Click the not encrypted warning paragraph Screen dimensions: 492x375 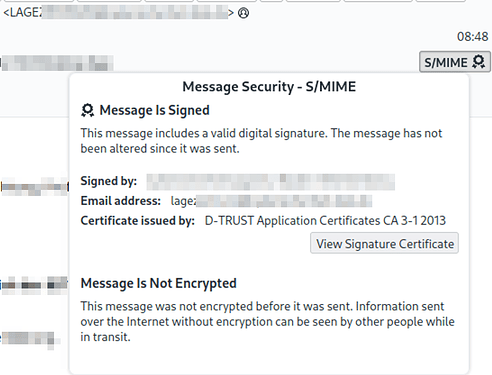[267, 321]
